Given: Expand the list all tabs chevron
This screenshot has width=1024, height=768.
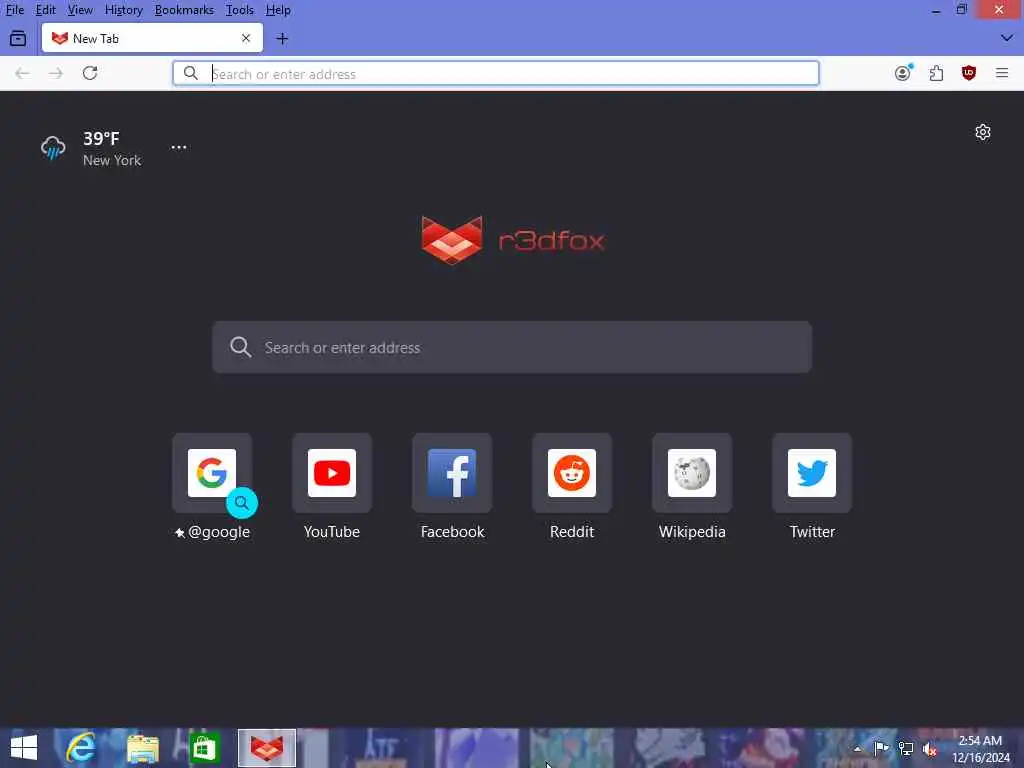Looking at the screenshot, I should pyautogui.click(x=1007, y=38).
